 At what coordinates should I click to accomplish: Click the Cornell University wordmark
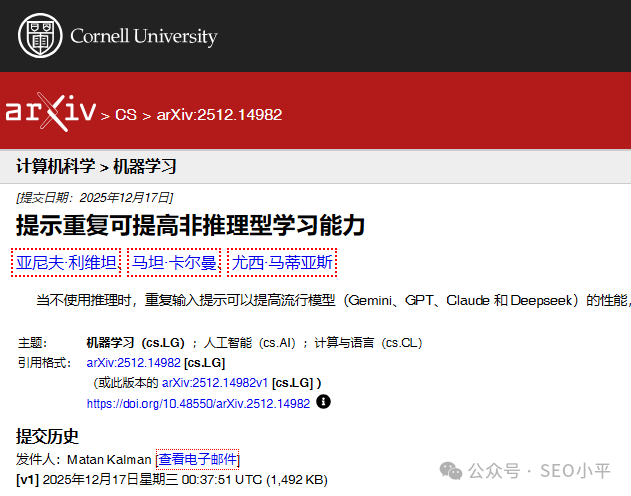pyautogui.click(x=143, y=37)
